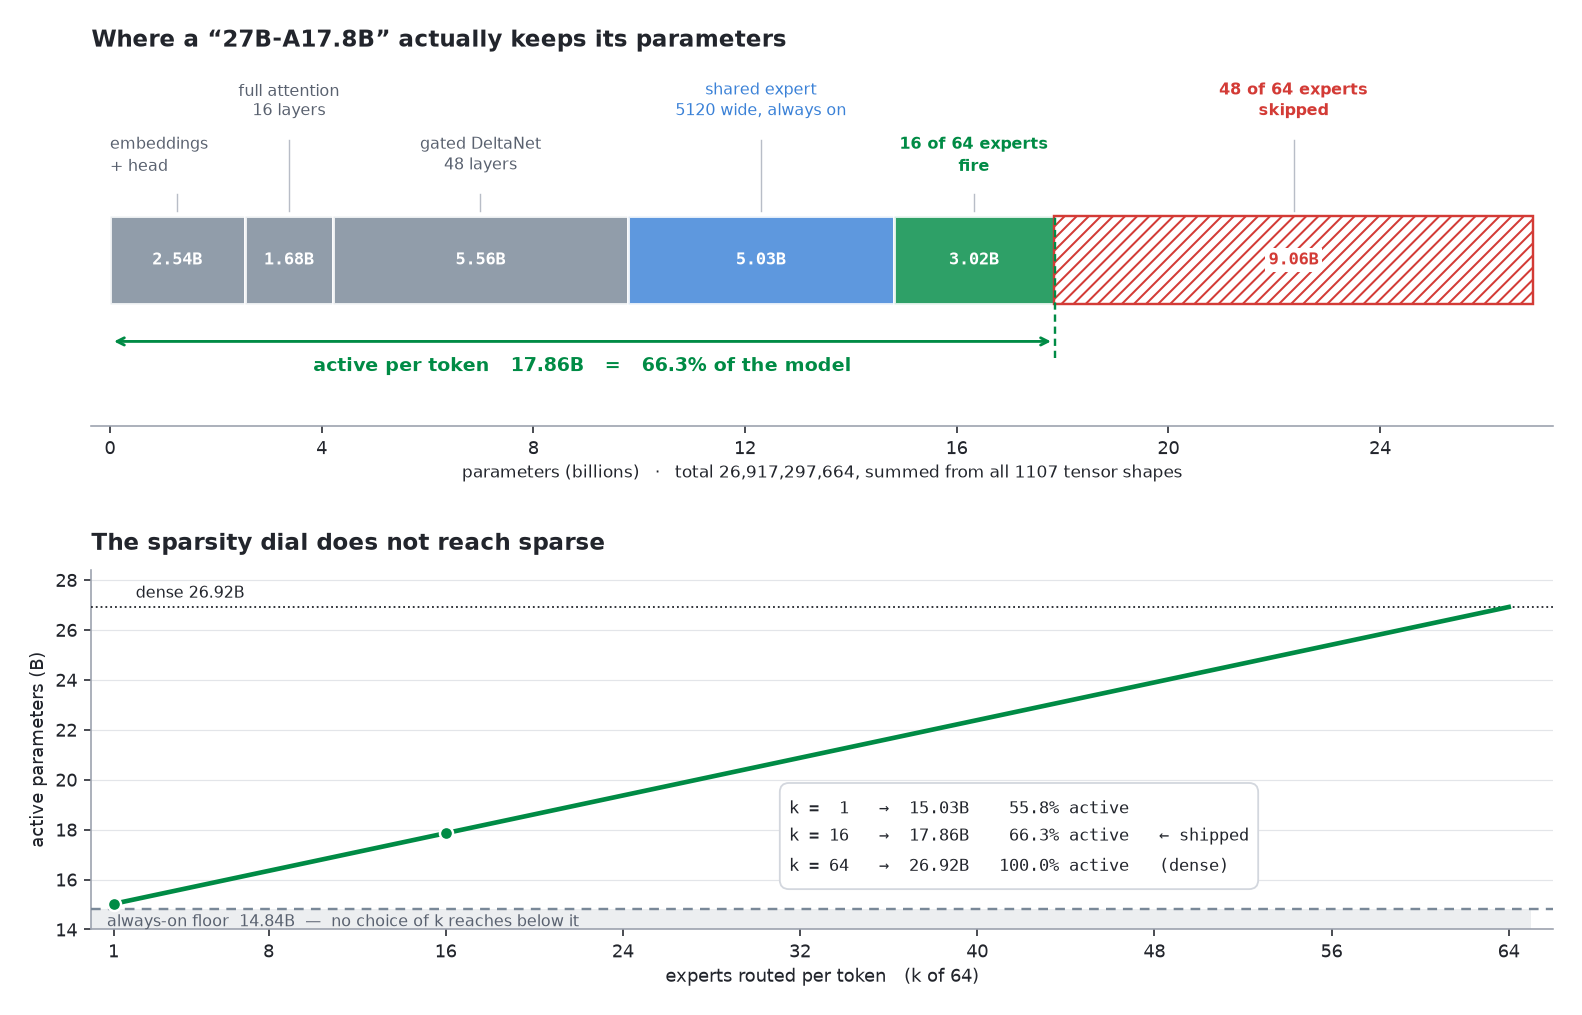Click the k=16 shipped data point
1582x1015 pixels.
[446, 833]
